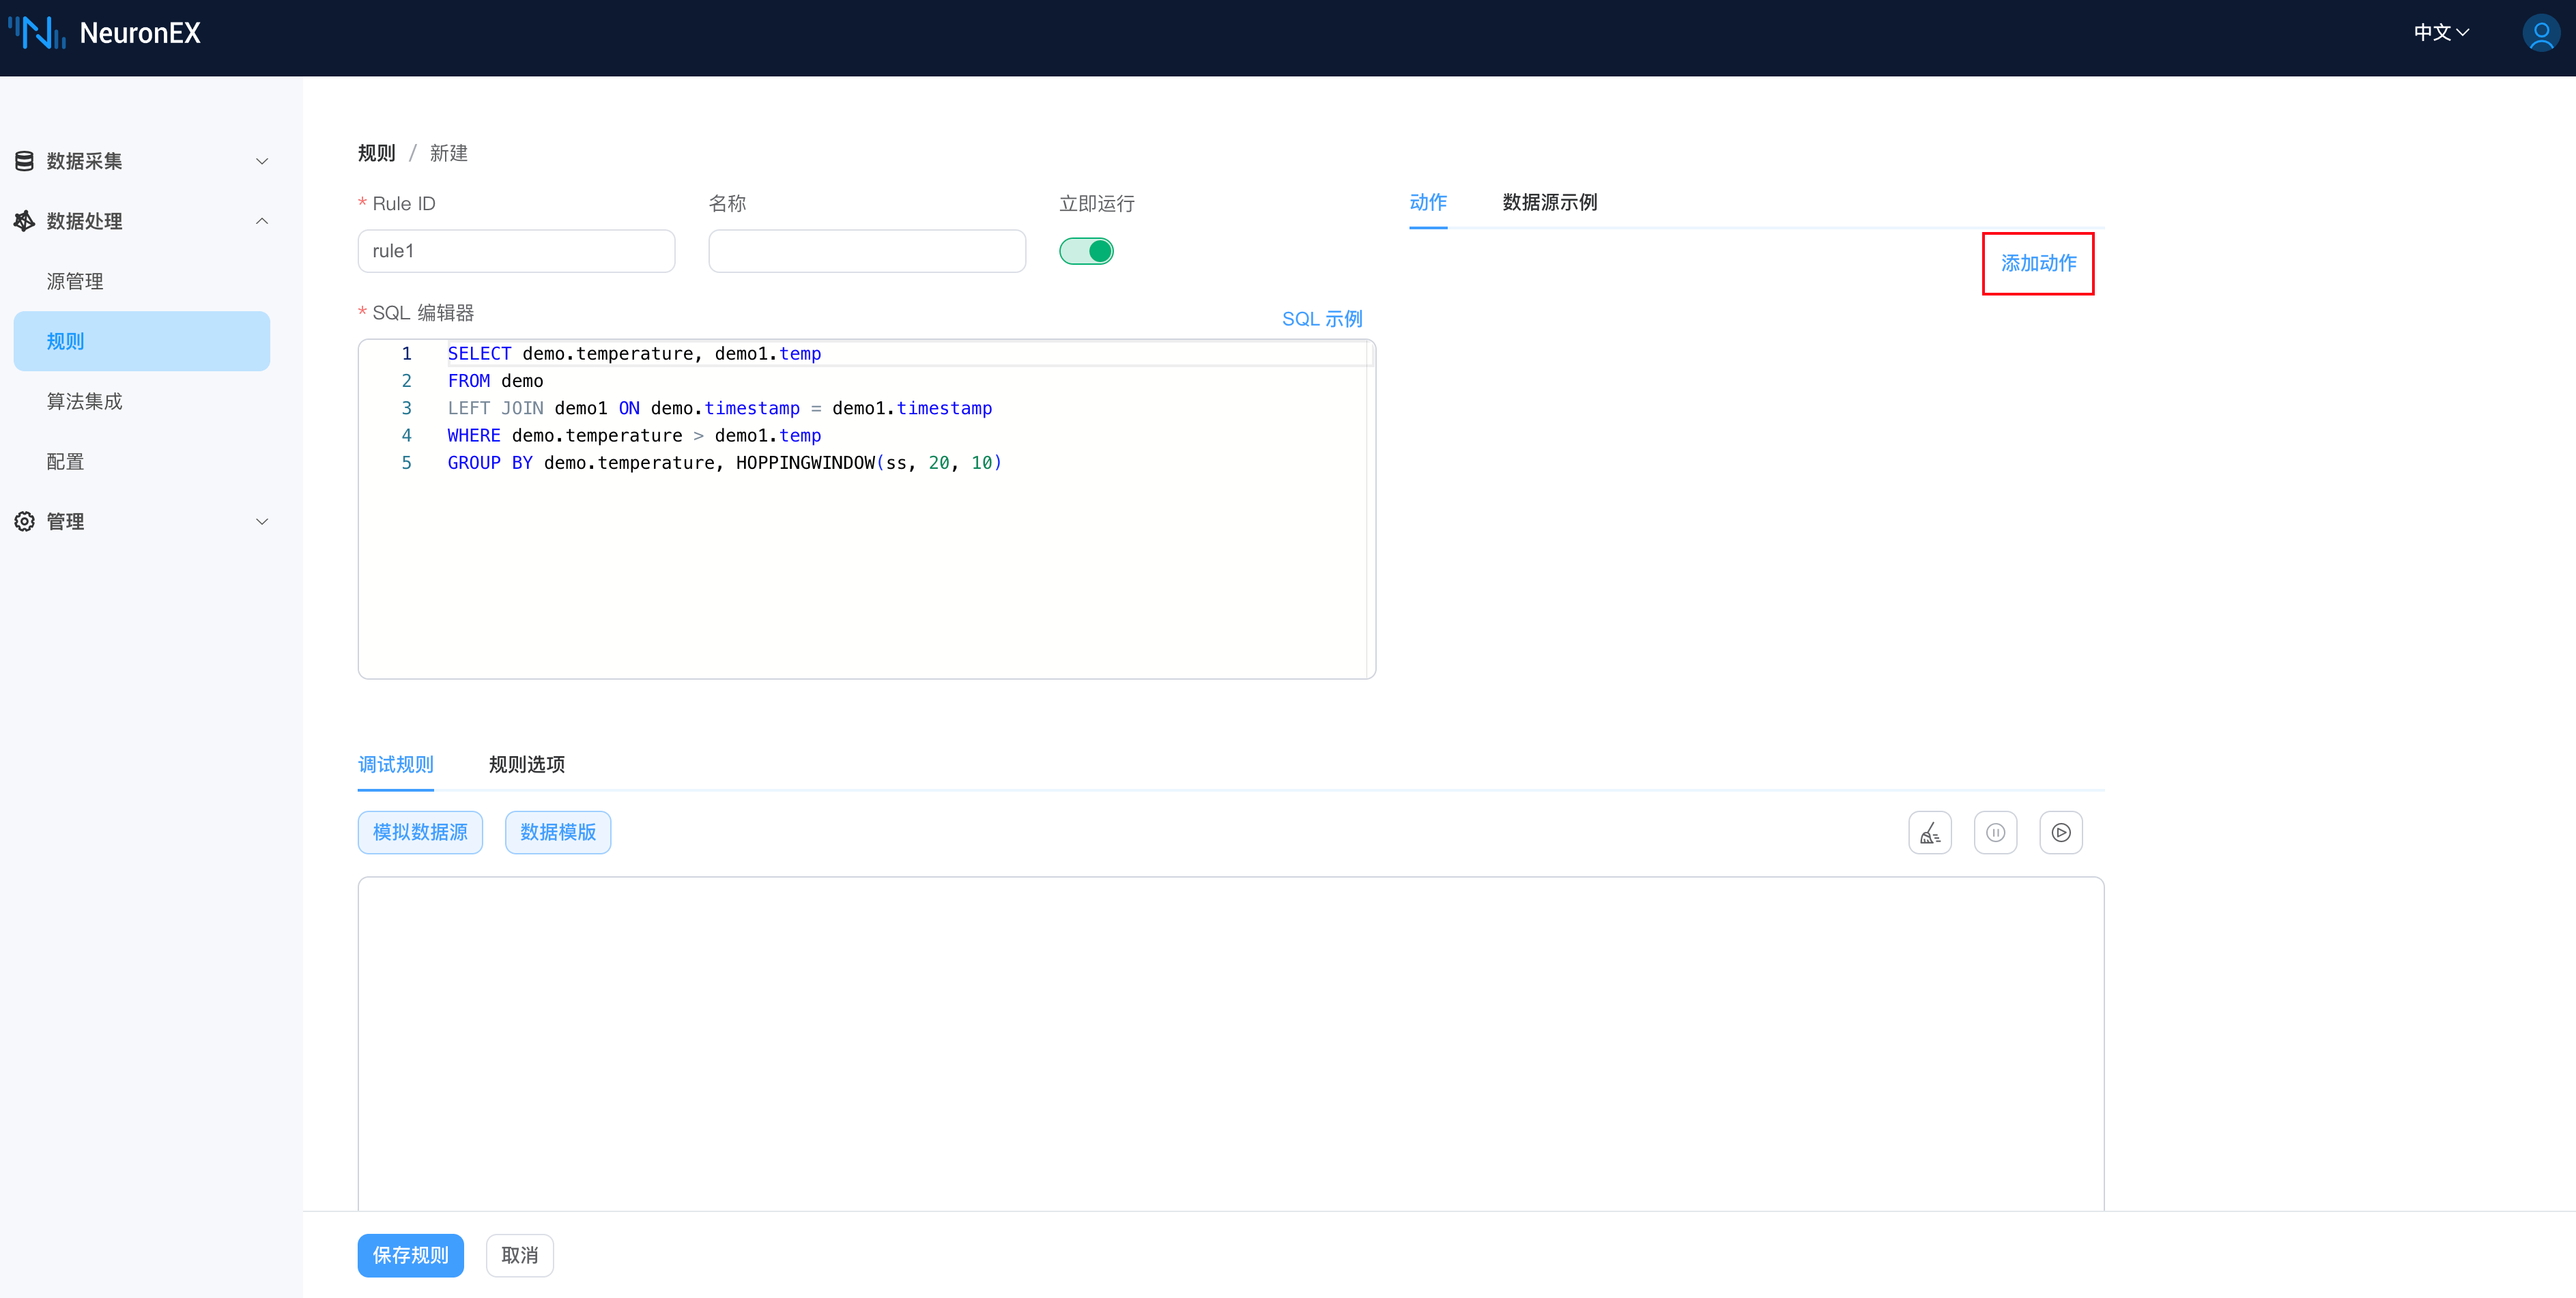
Task: Select 源管理 in the sidebar menu
Action: (75, 281)
